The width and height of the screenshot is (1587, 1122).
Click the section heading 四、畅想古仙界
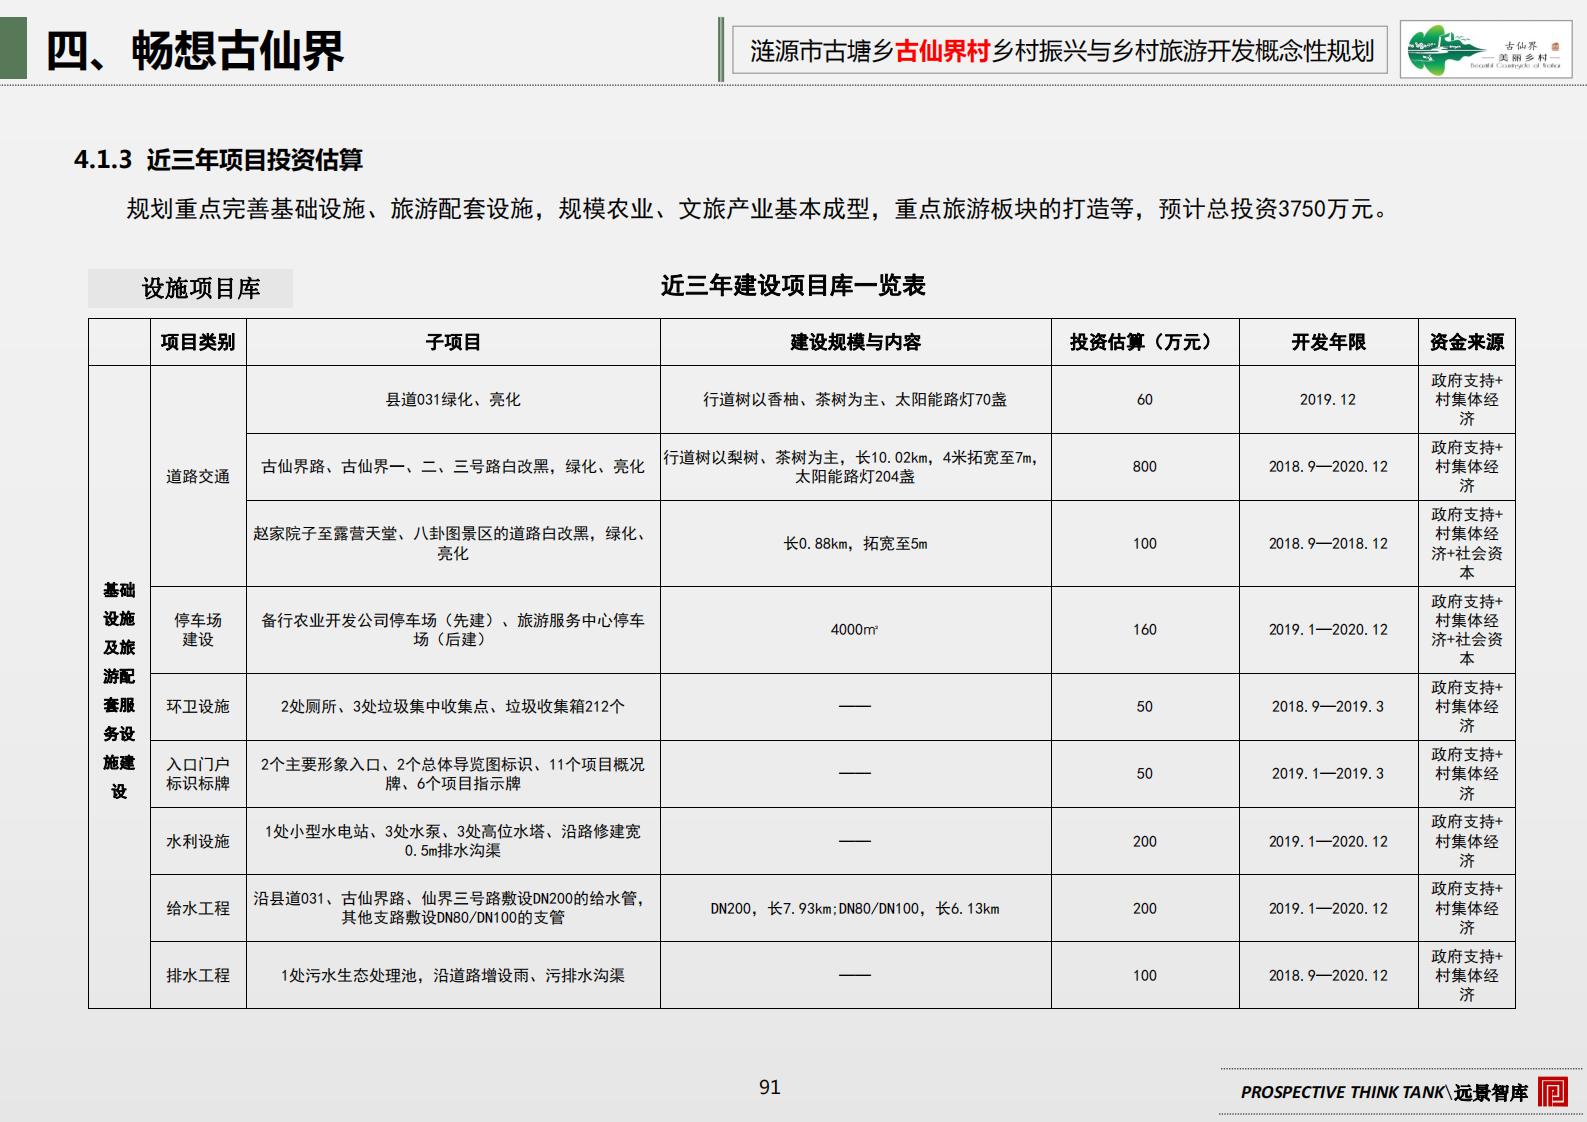click(x=196, y=50)
